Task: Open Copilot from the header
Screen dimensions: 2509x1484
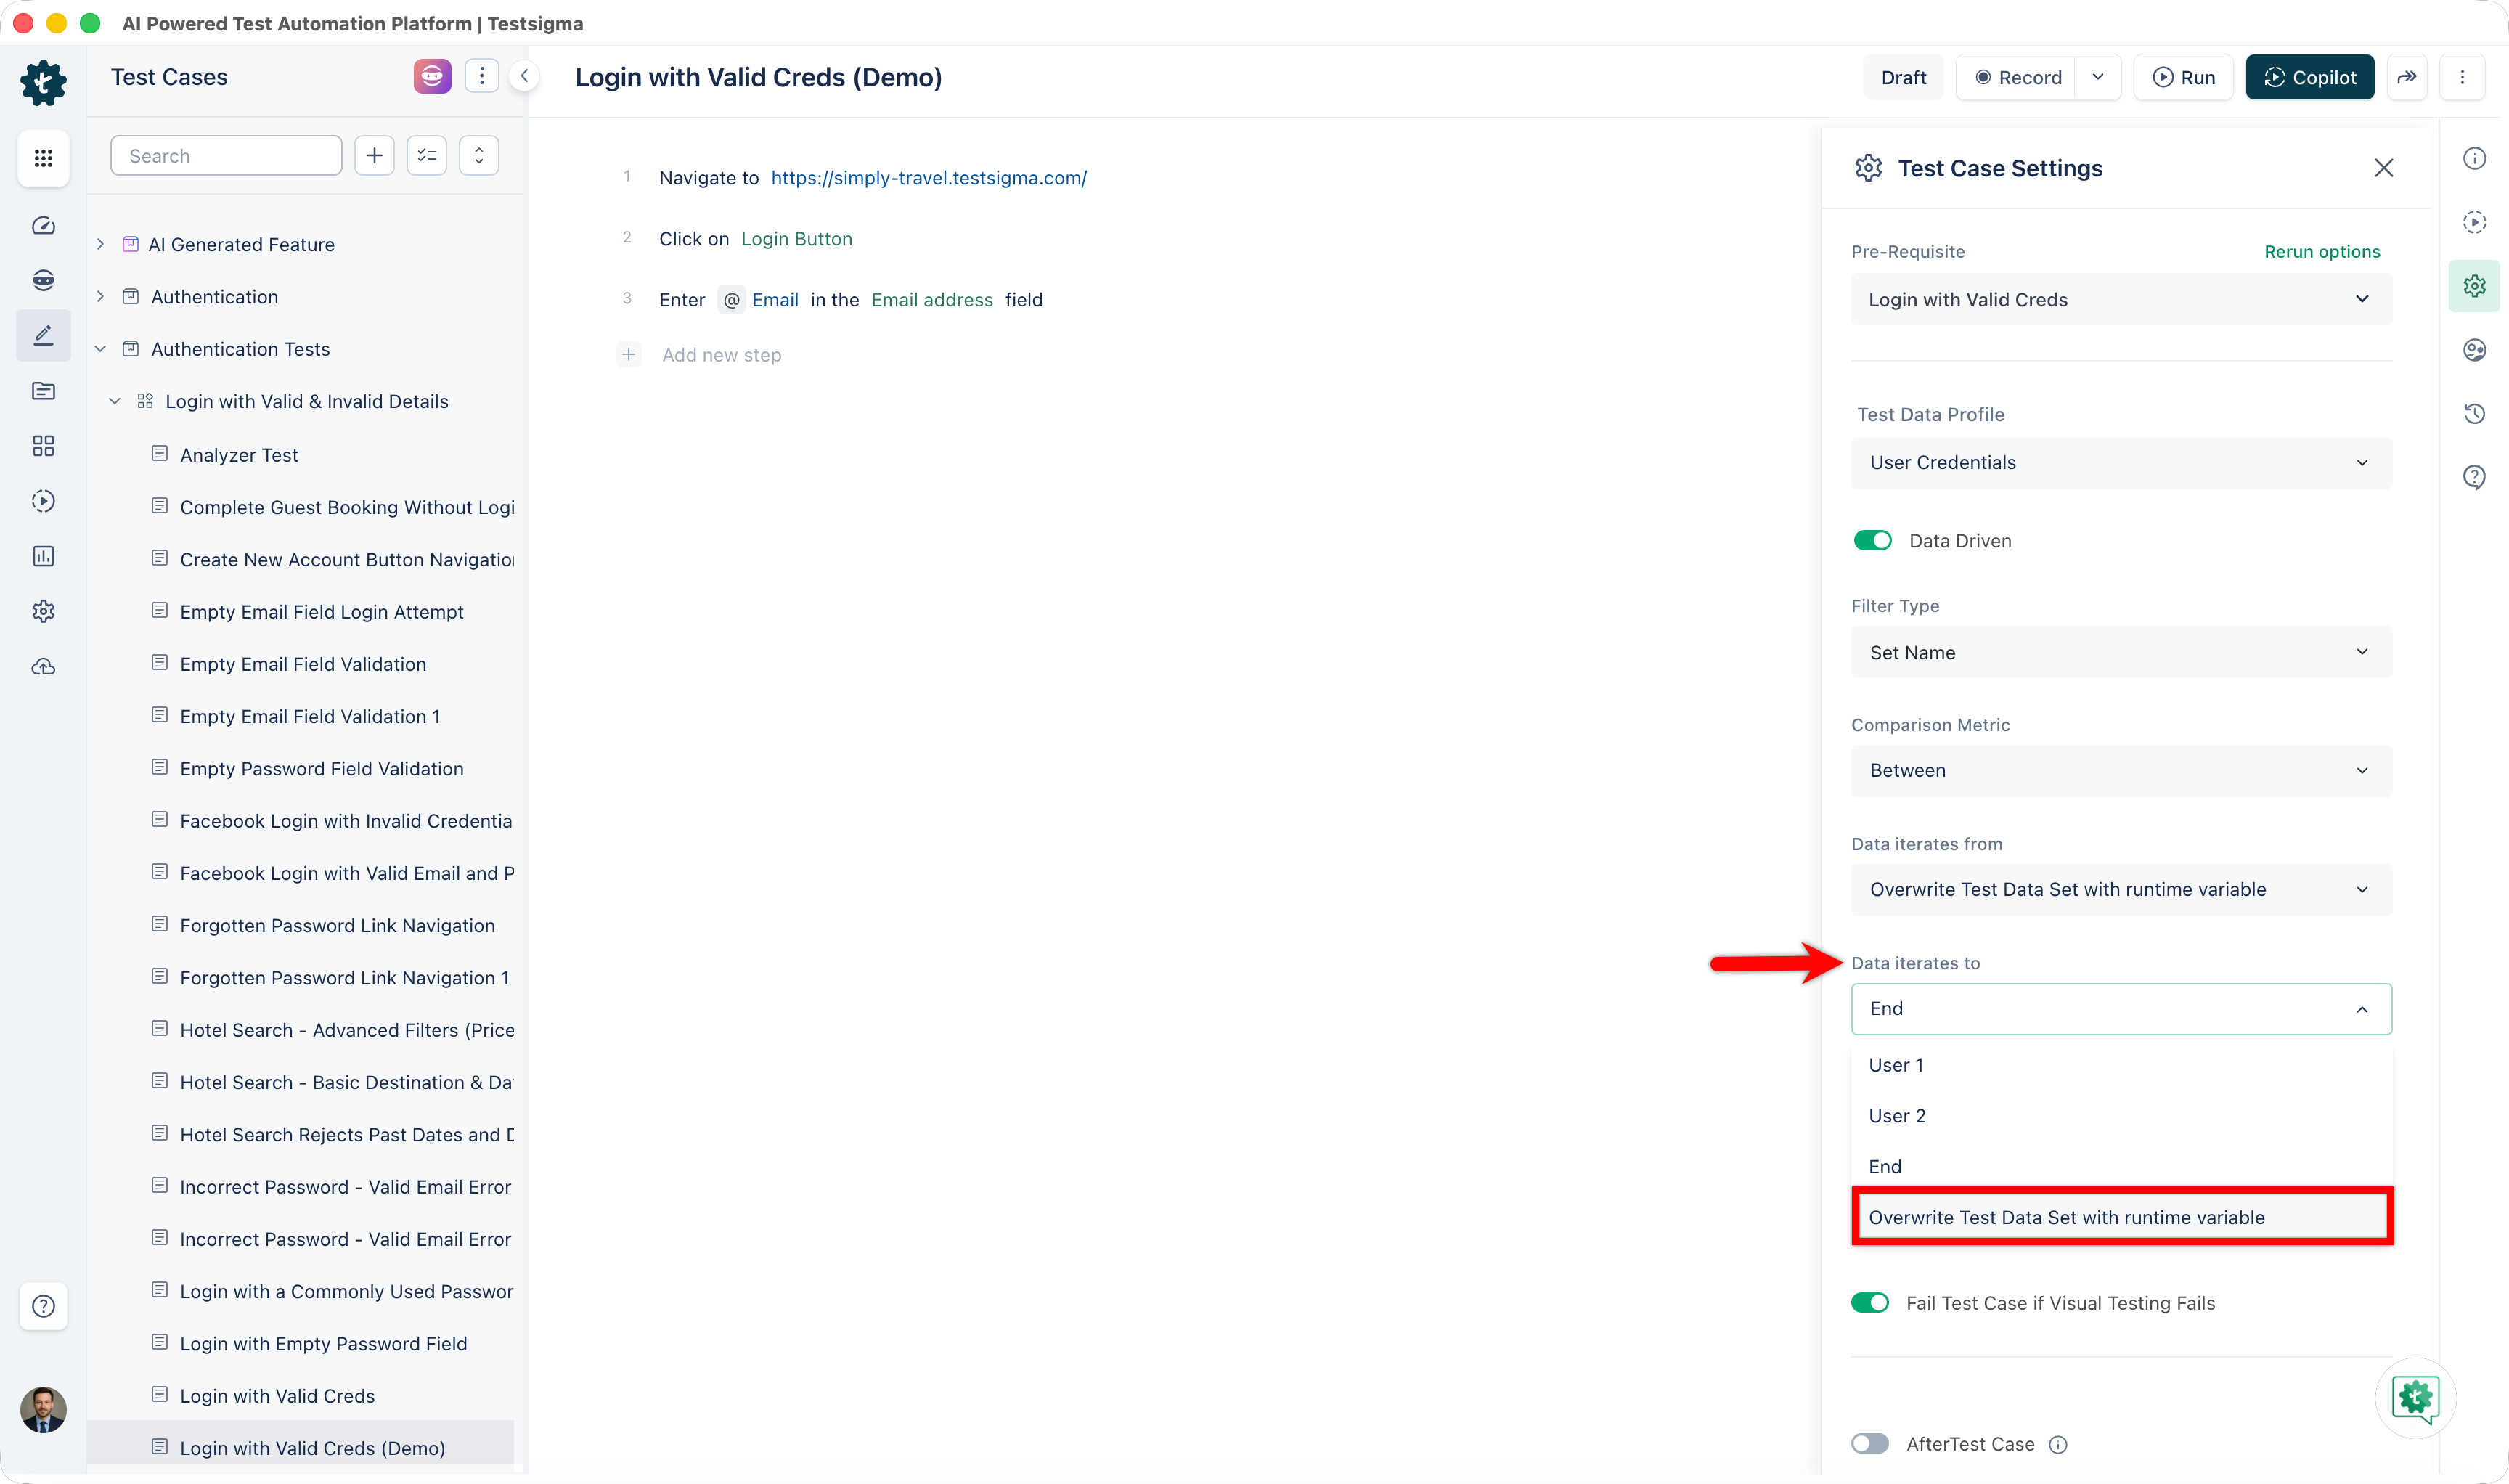Action: point(2309,77)
